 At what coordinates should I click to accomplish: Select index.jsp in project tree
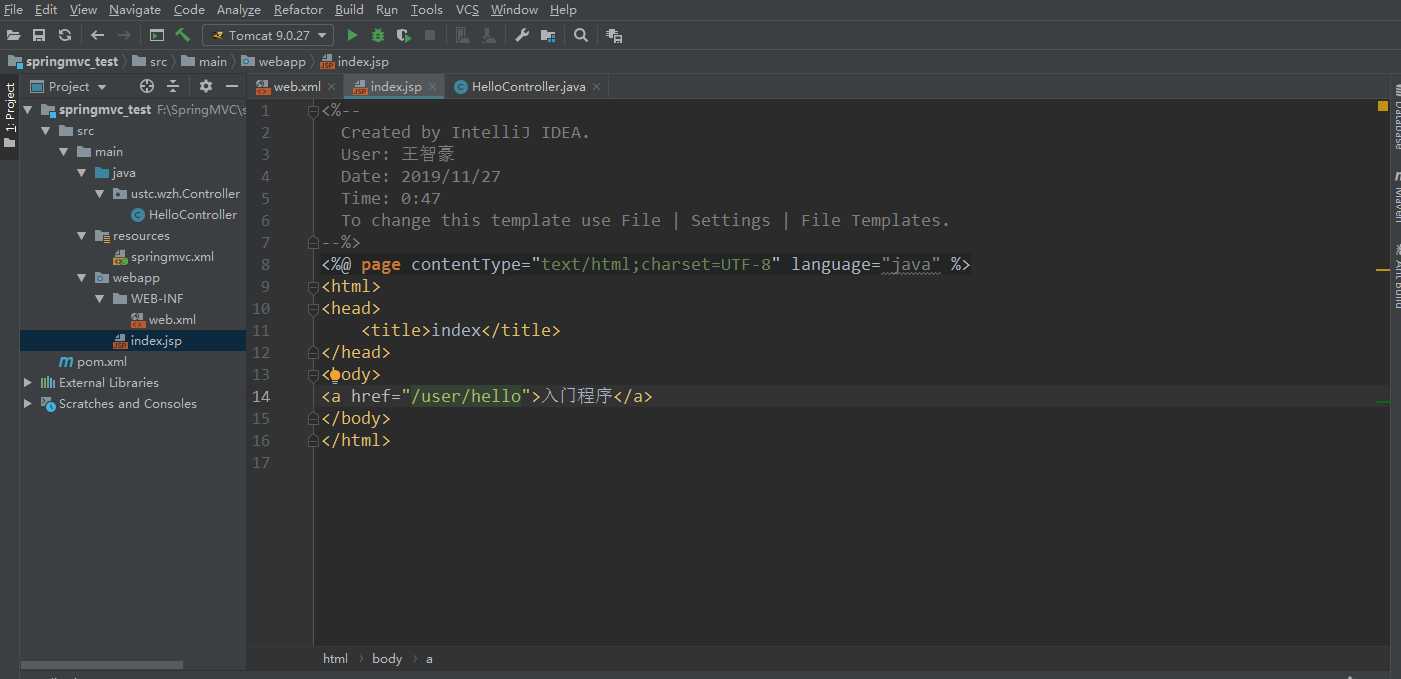pyautogui.click(x=156, y=341)
